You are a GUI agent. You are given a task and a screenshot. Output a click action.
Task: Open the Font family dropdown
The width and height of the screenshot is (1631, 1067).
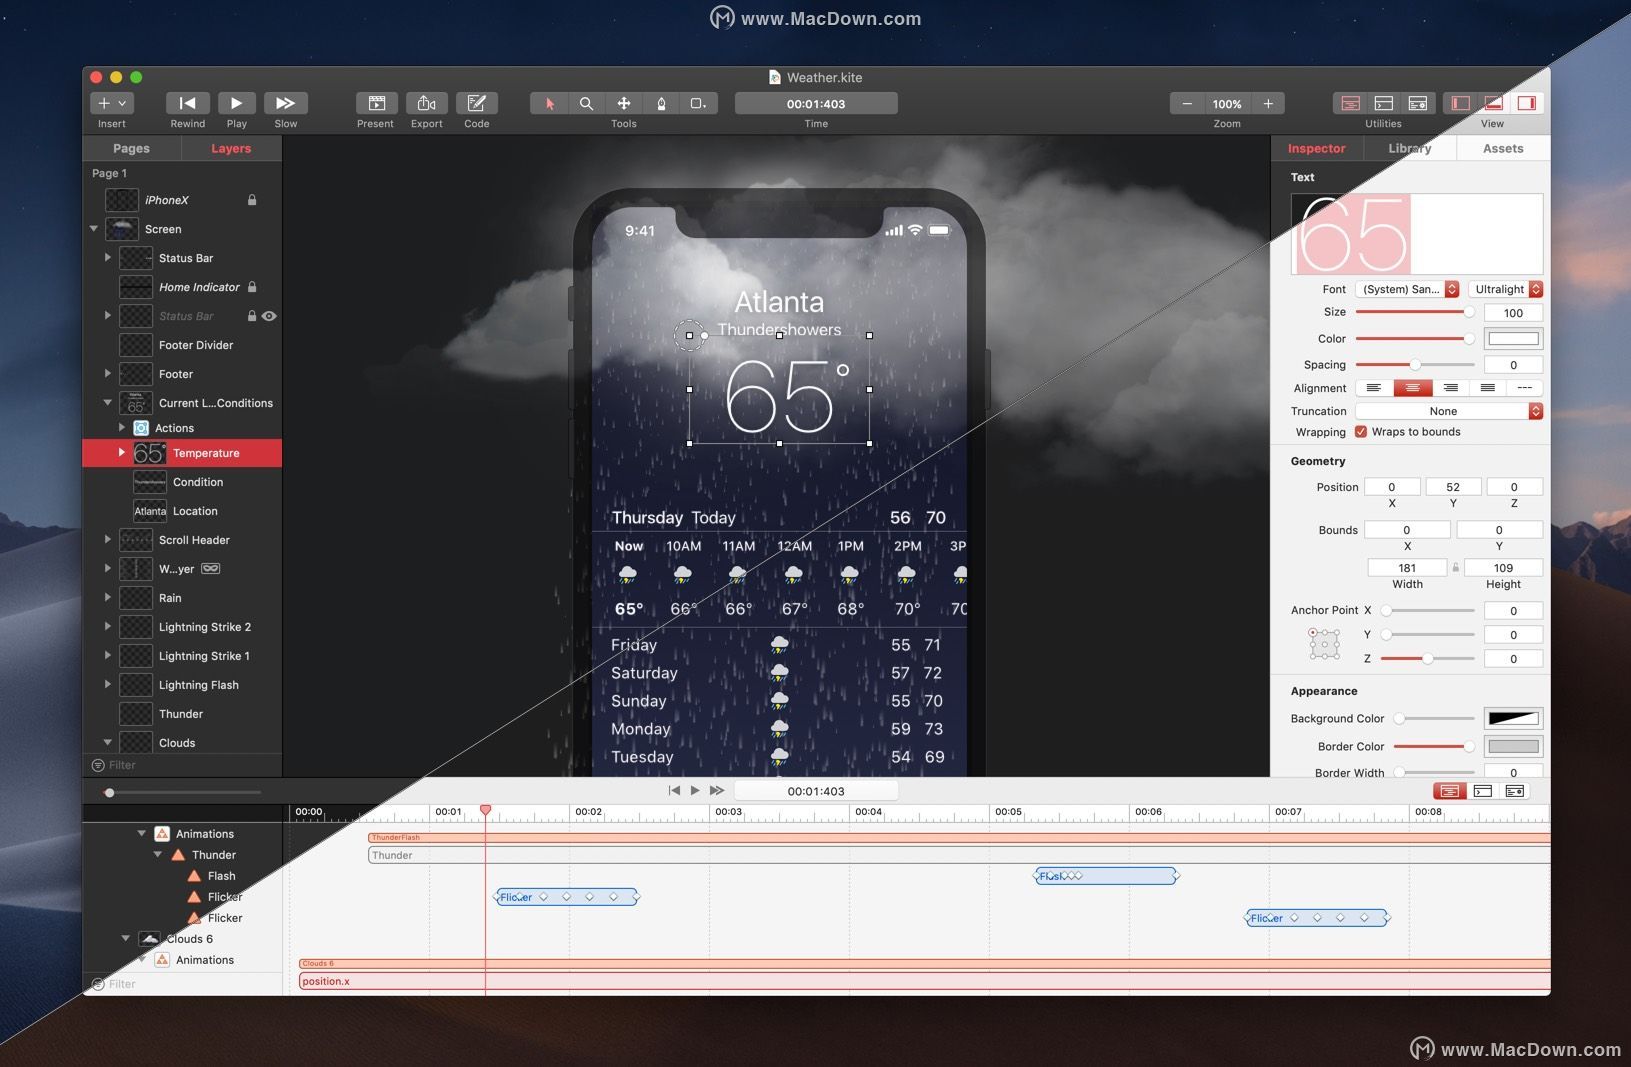pyautogui.click(x=1407, y=289)
